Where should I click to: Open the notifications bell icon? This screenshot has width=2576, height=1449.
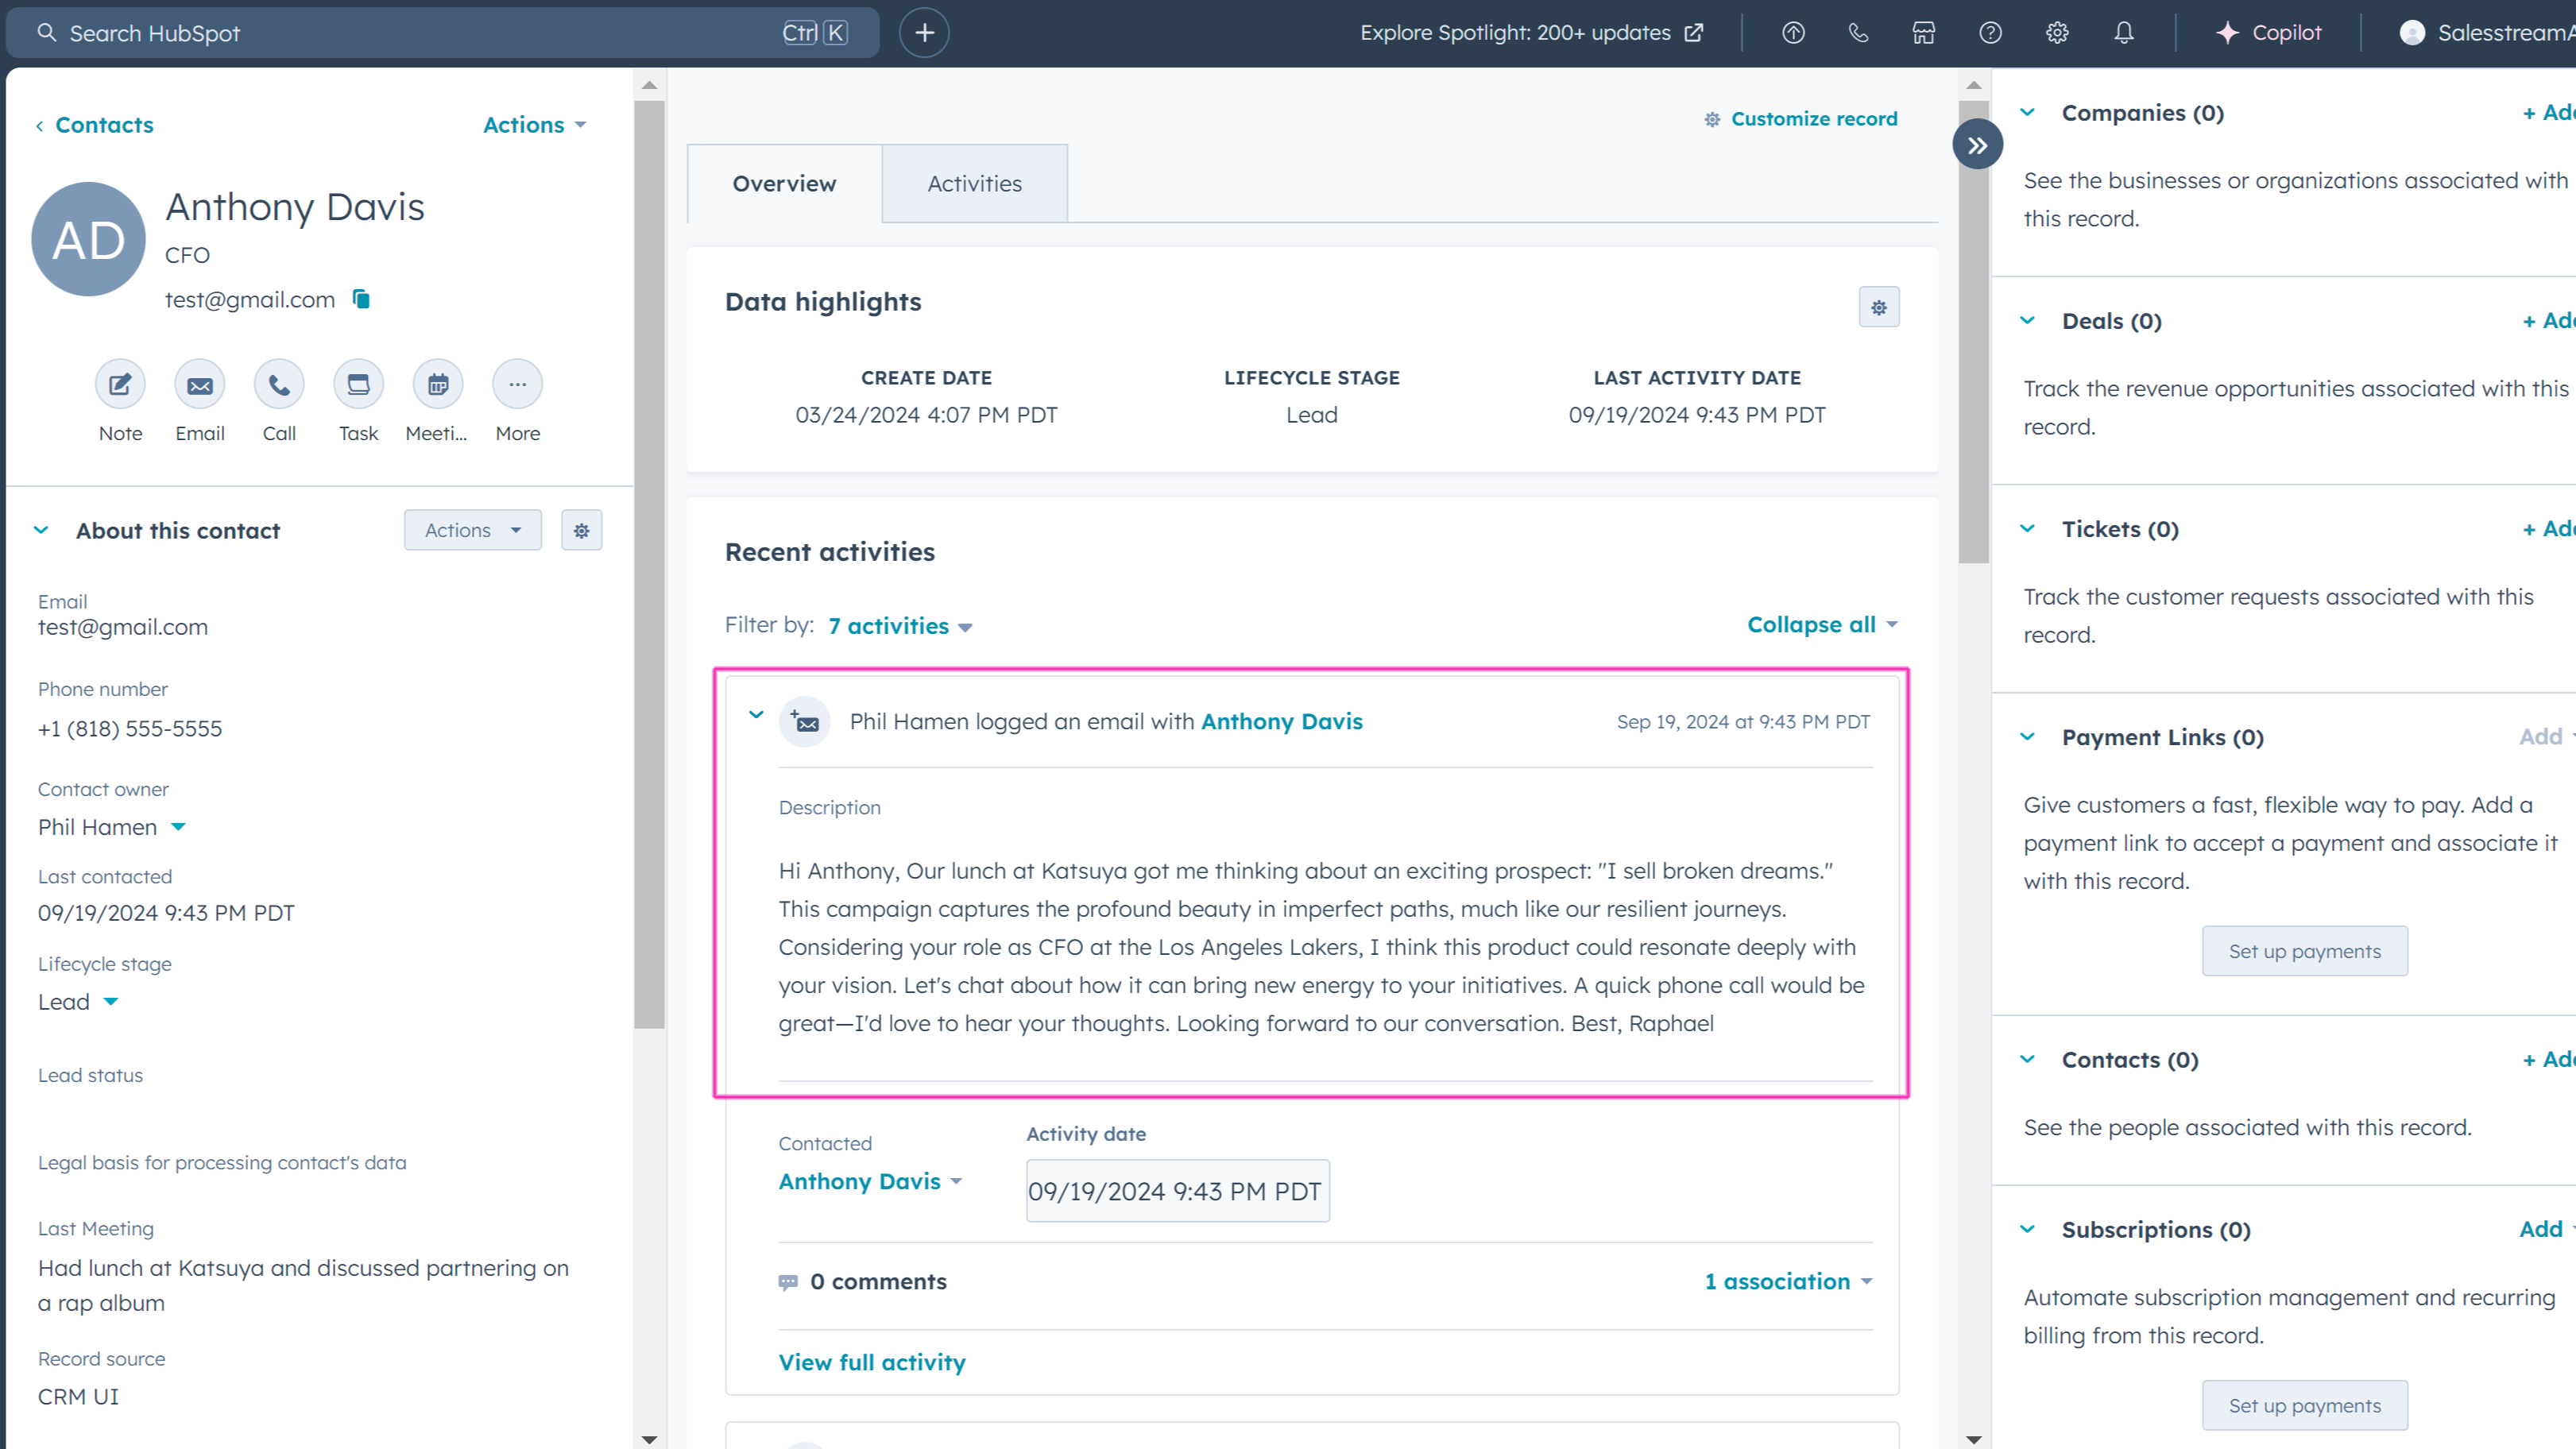coord(2123,33)
